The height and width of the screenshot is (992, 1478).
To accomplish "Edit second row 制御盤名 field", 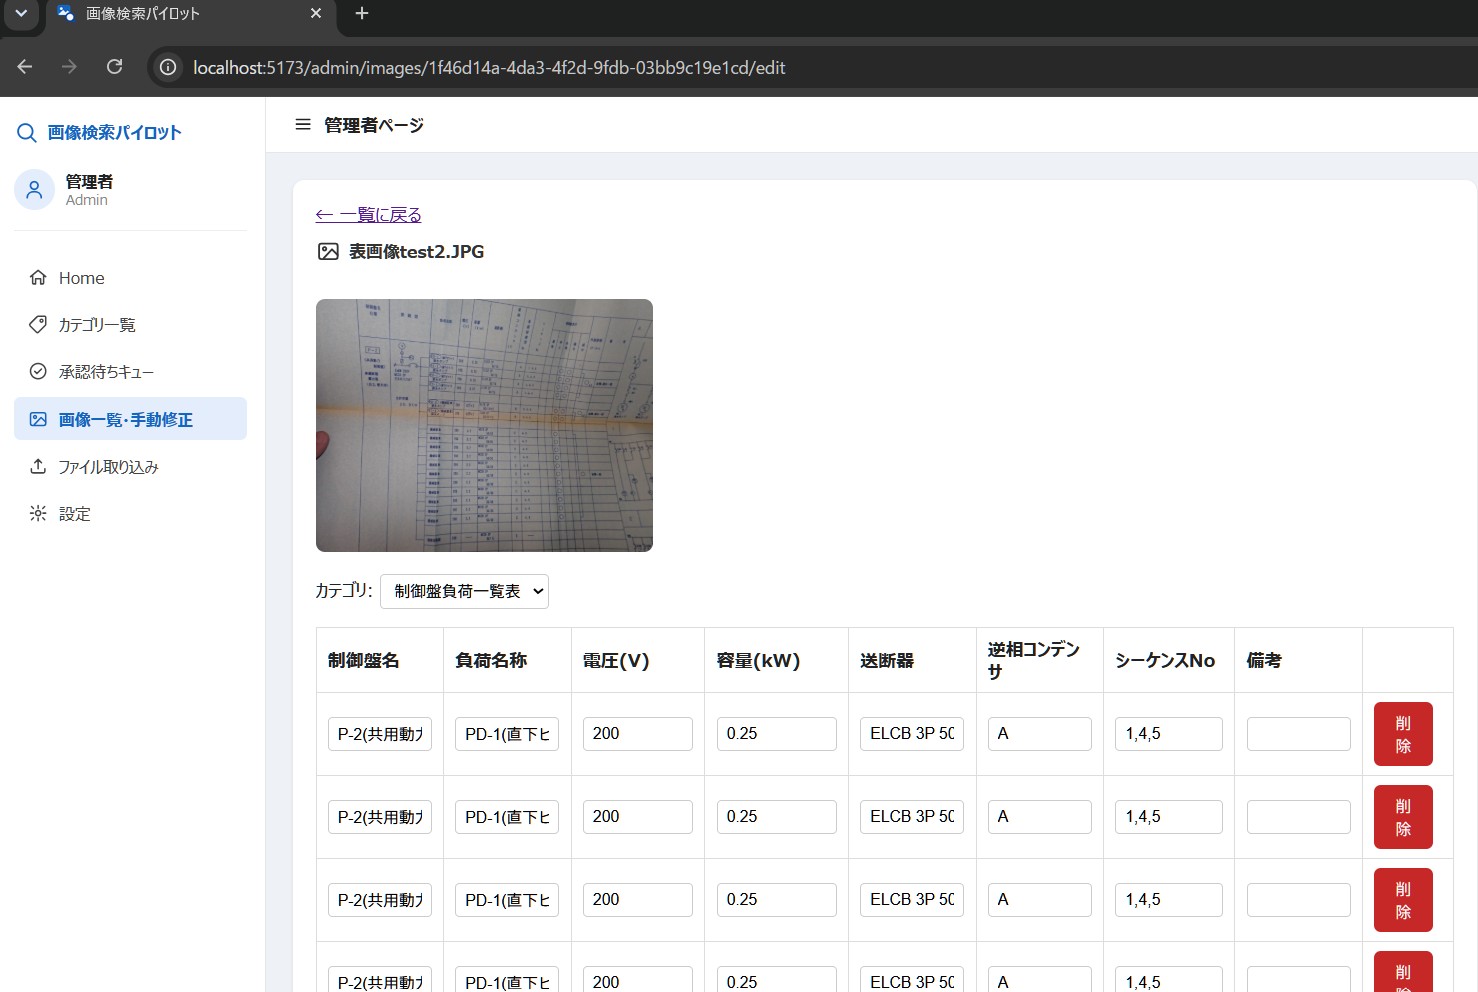I will (x=380, y=817).
